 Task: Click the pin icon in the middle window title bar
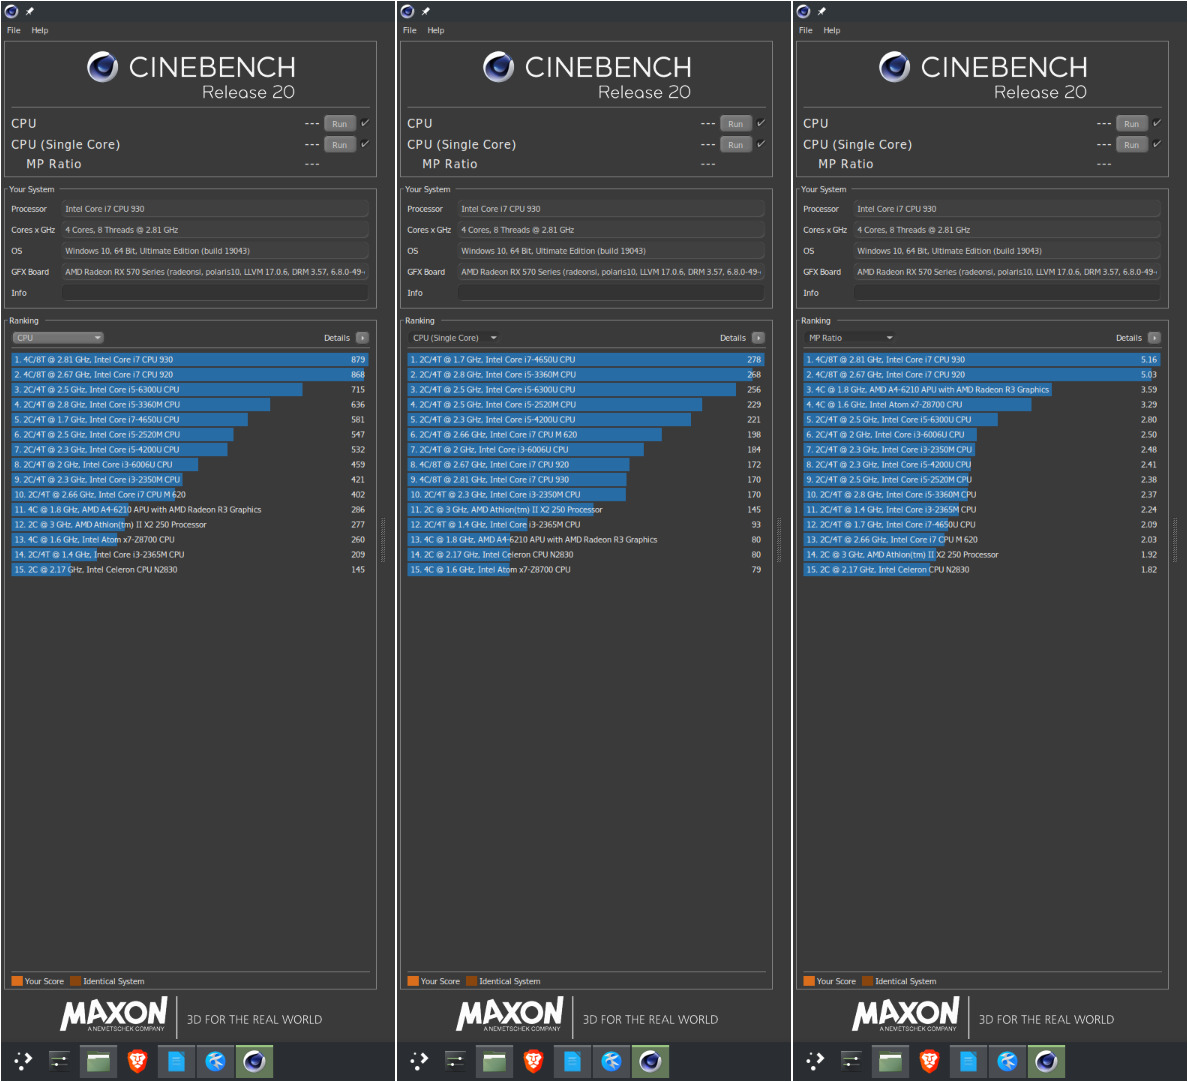426,11
